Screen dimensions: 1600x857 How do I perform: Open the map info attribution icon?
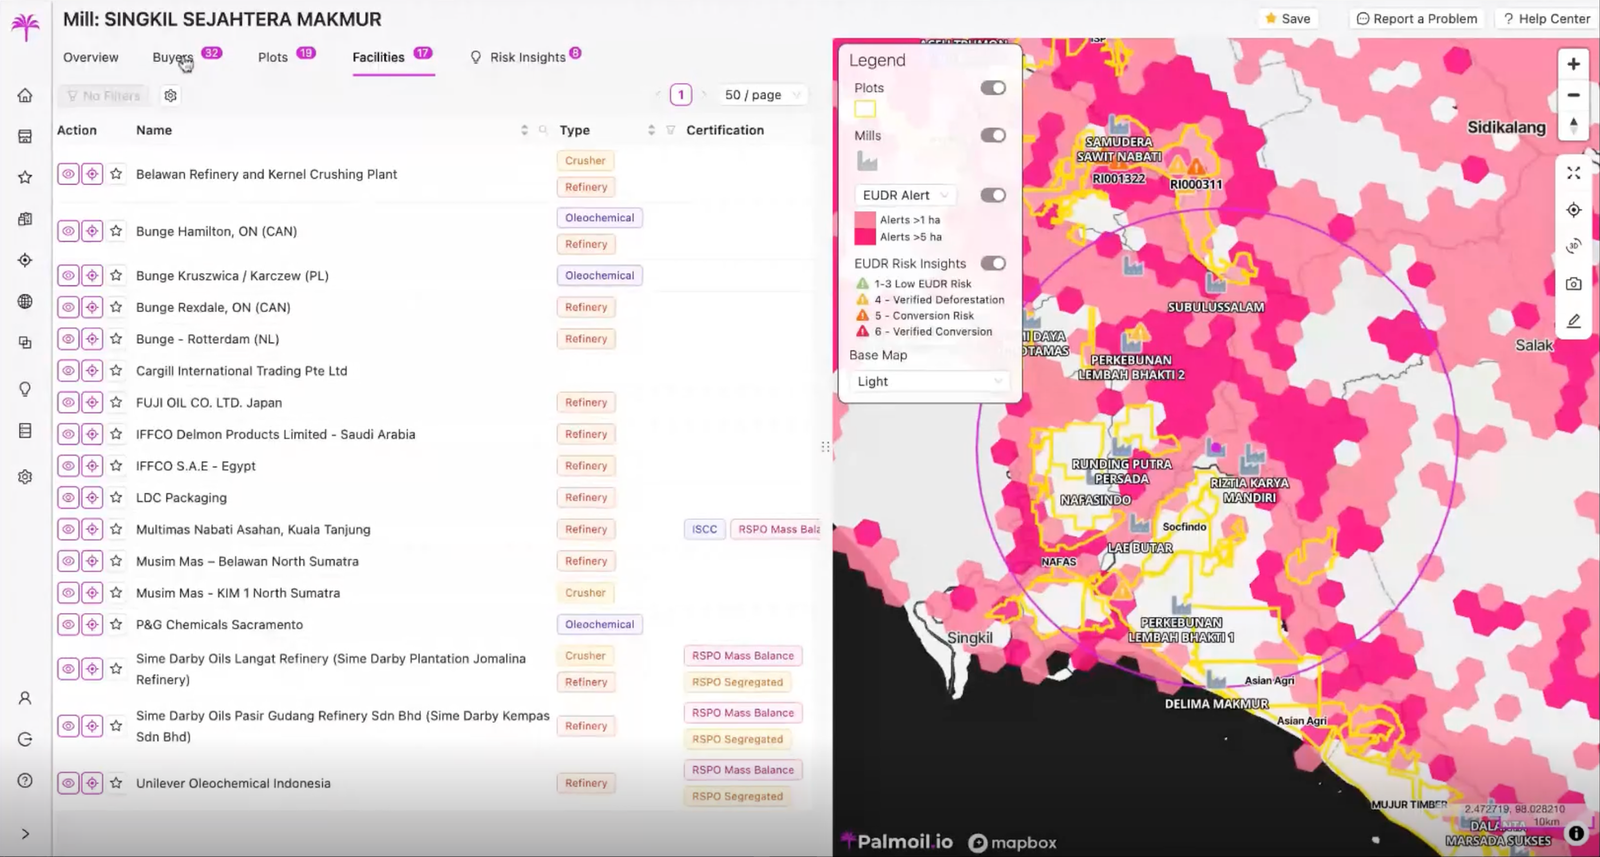point(1576,833)
